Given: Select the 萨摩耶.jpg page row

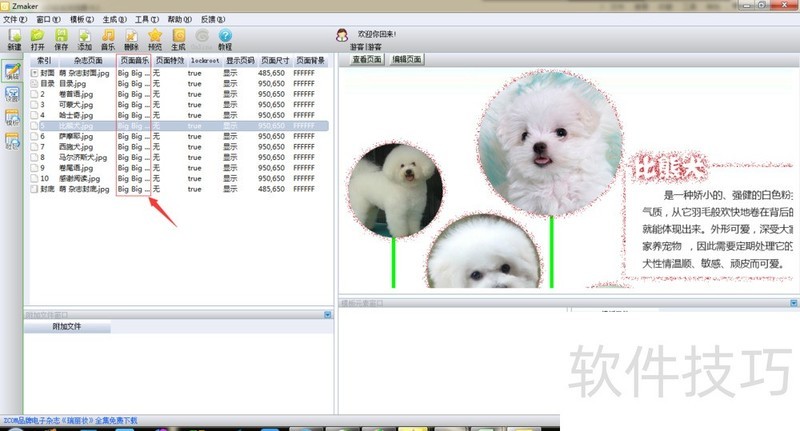Looking at the screenshot, I should coord(179,136).
